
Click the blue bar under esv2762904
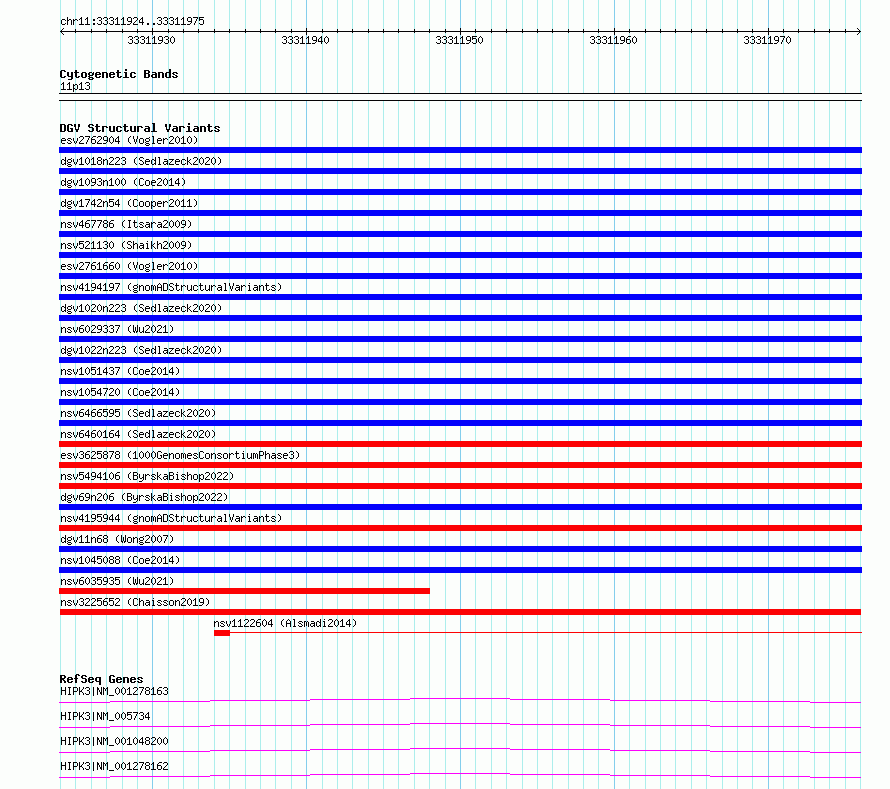tap(460, 150)
